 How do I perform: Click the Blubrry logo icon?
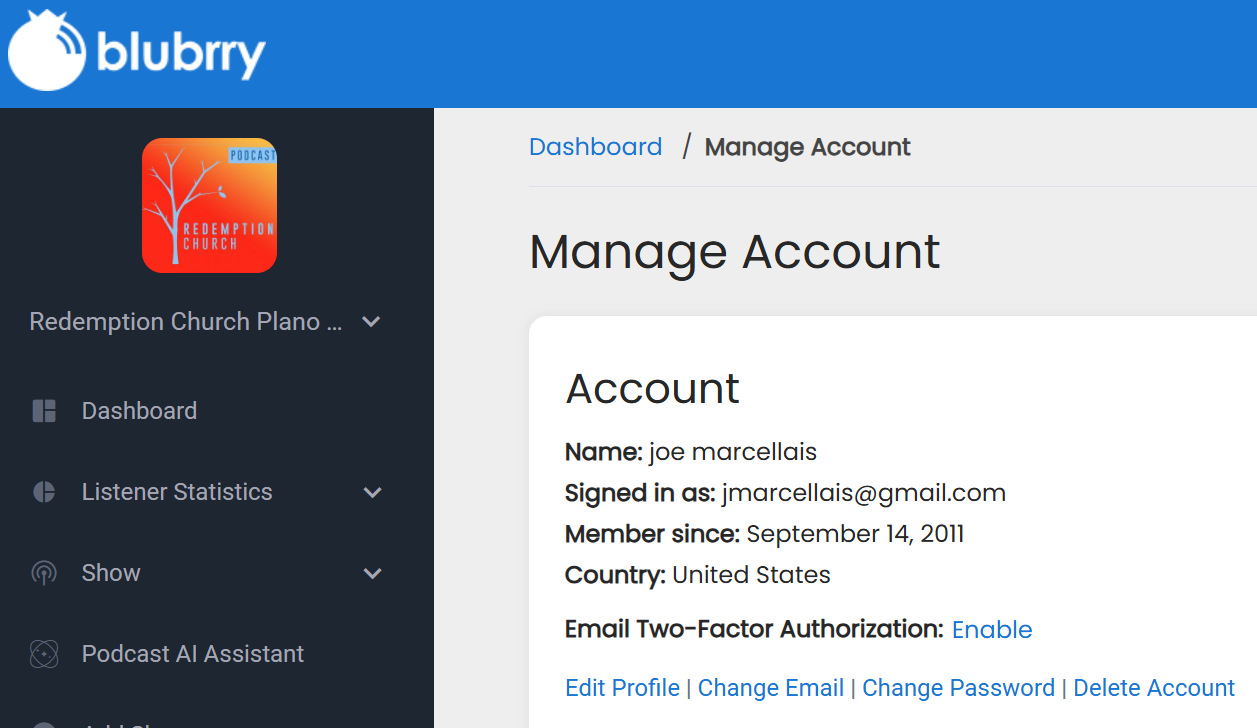pyautogui.click(x=48, y=52)
